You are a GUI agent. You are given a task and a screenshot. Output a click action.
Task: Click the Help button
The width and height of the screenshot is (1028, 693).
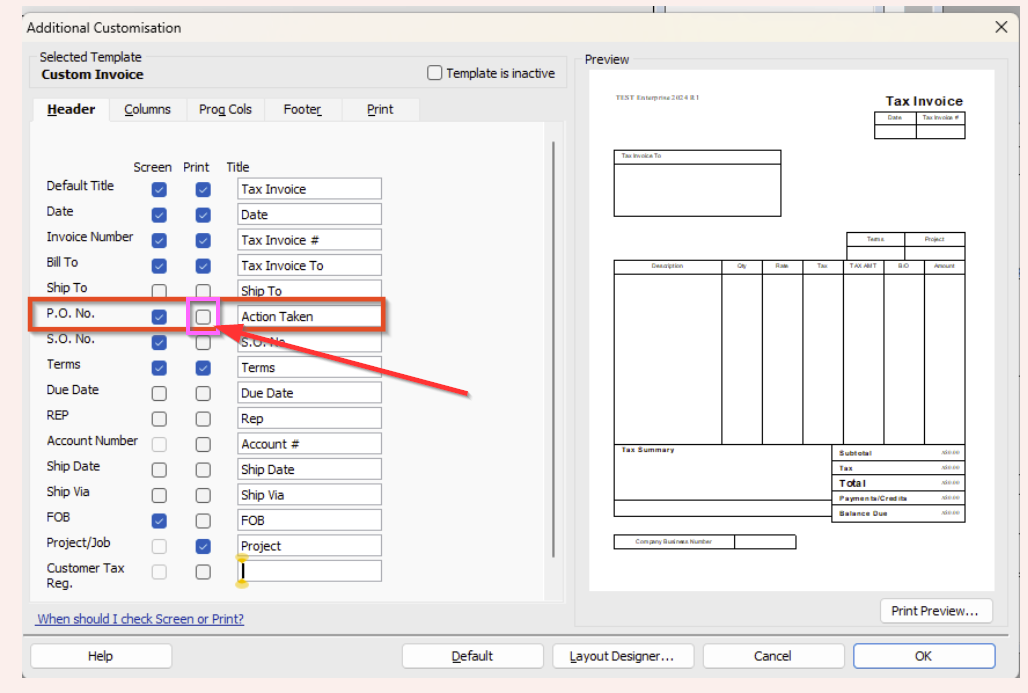pos(101,656)
